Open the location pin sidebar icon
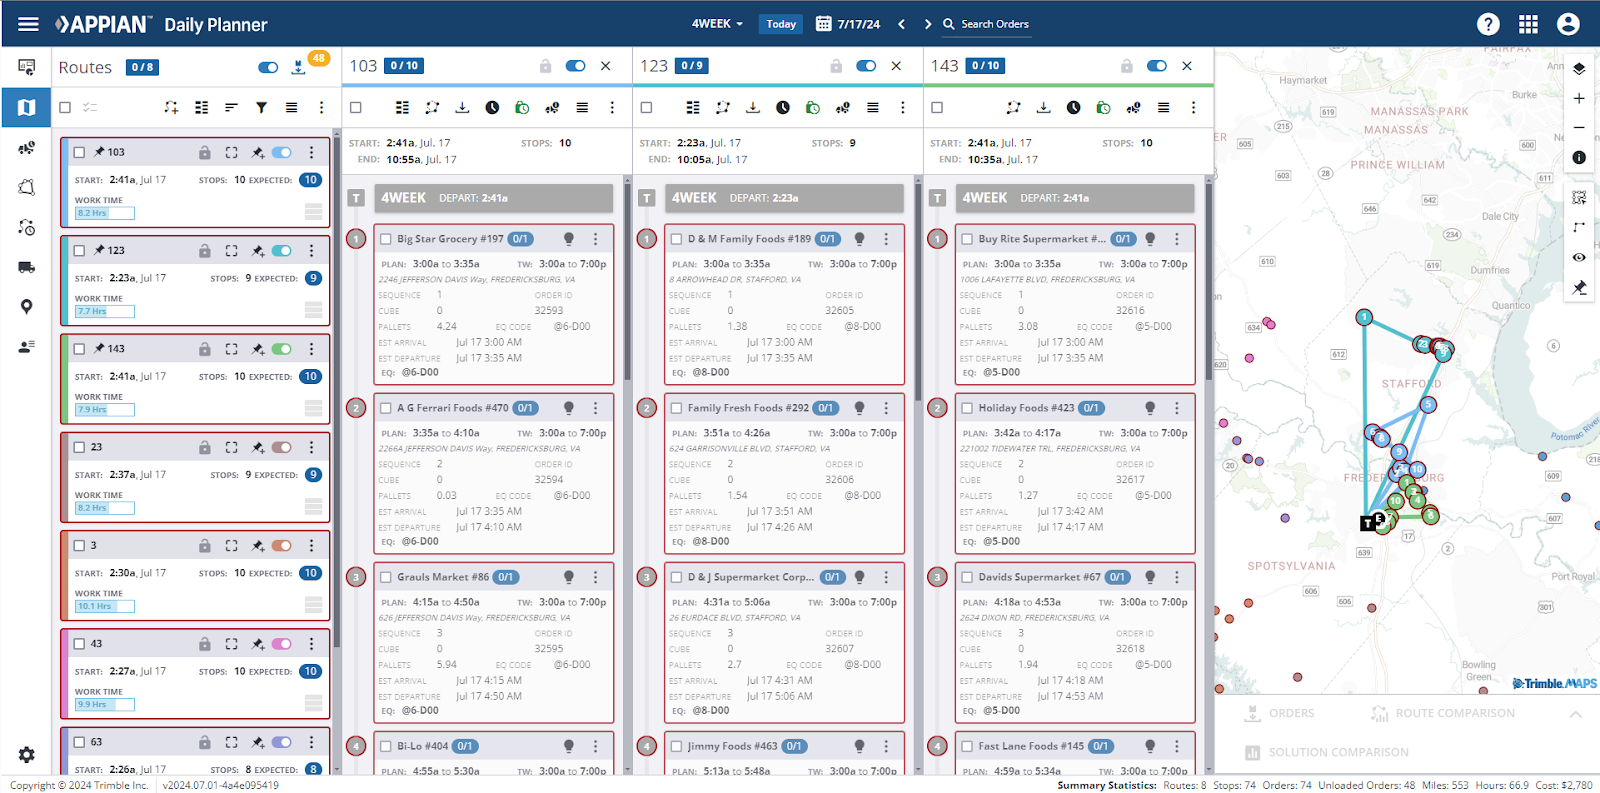This screenshot has width=1600, height=793. tap(27, 307)
